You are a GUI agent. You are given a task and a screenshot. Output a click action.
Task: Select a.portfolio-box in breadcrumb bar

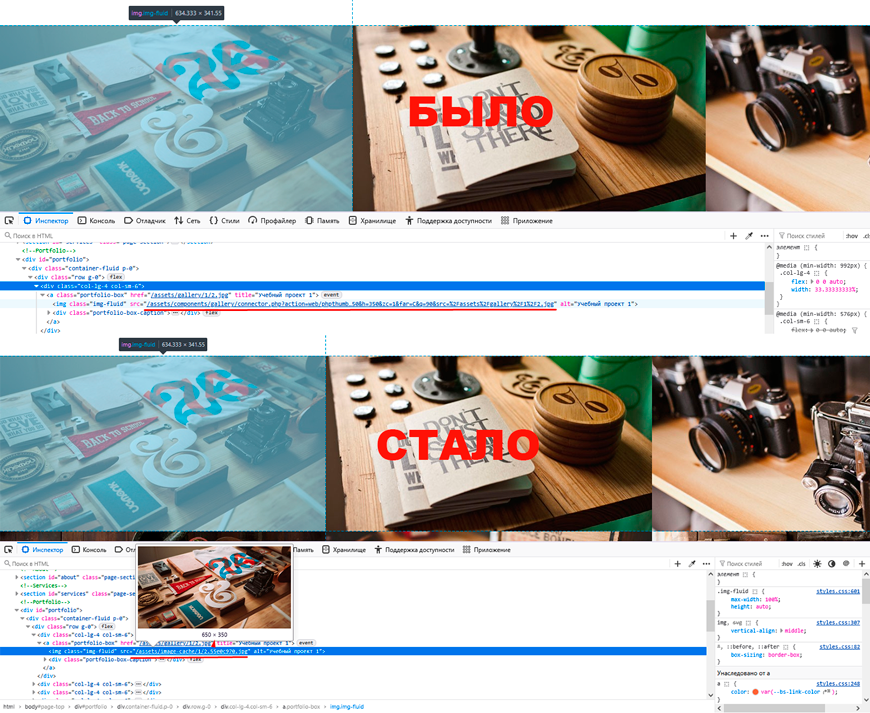click(302, 707)
